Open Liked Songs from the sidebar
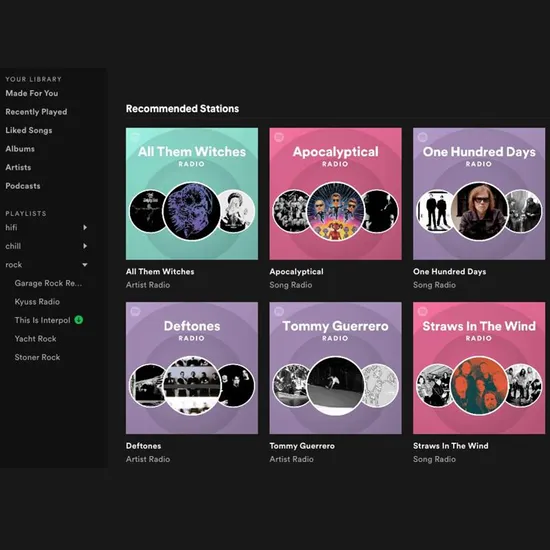Viewport: 550px width, 550px height. click(29, 130)
